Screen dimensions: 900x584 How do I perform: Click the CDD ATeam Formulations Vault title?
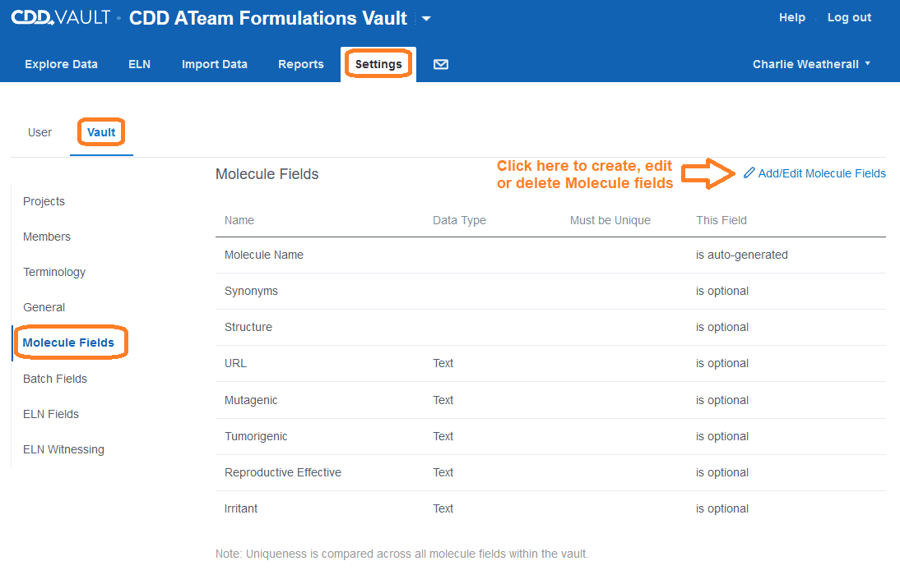click(268, 18)
